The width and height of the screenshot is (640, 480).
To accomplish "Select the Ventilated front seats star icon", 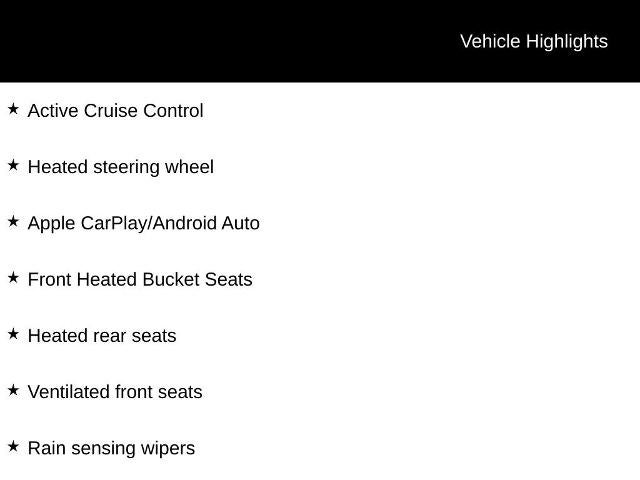I will [x=13, y=389].
